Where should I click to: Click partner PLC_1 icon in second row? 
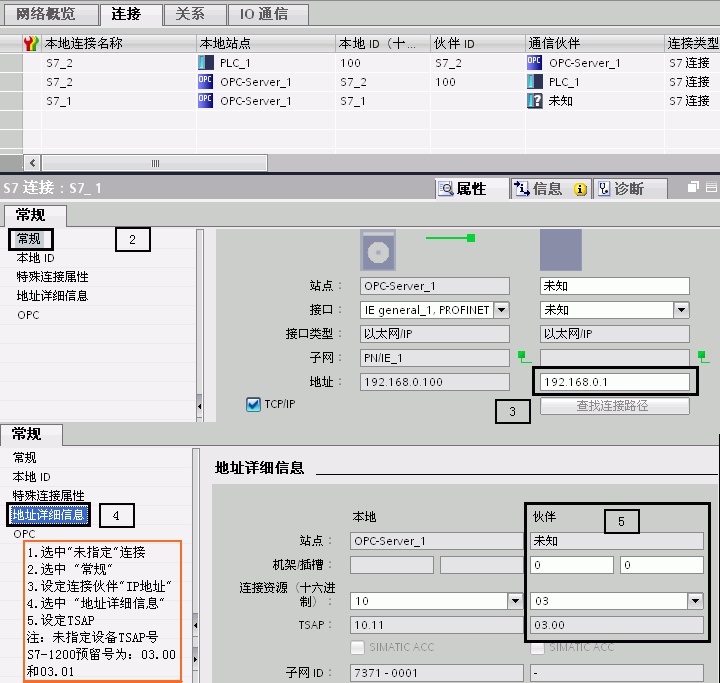click(534, 82)
